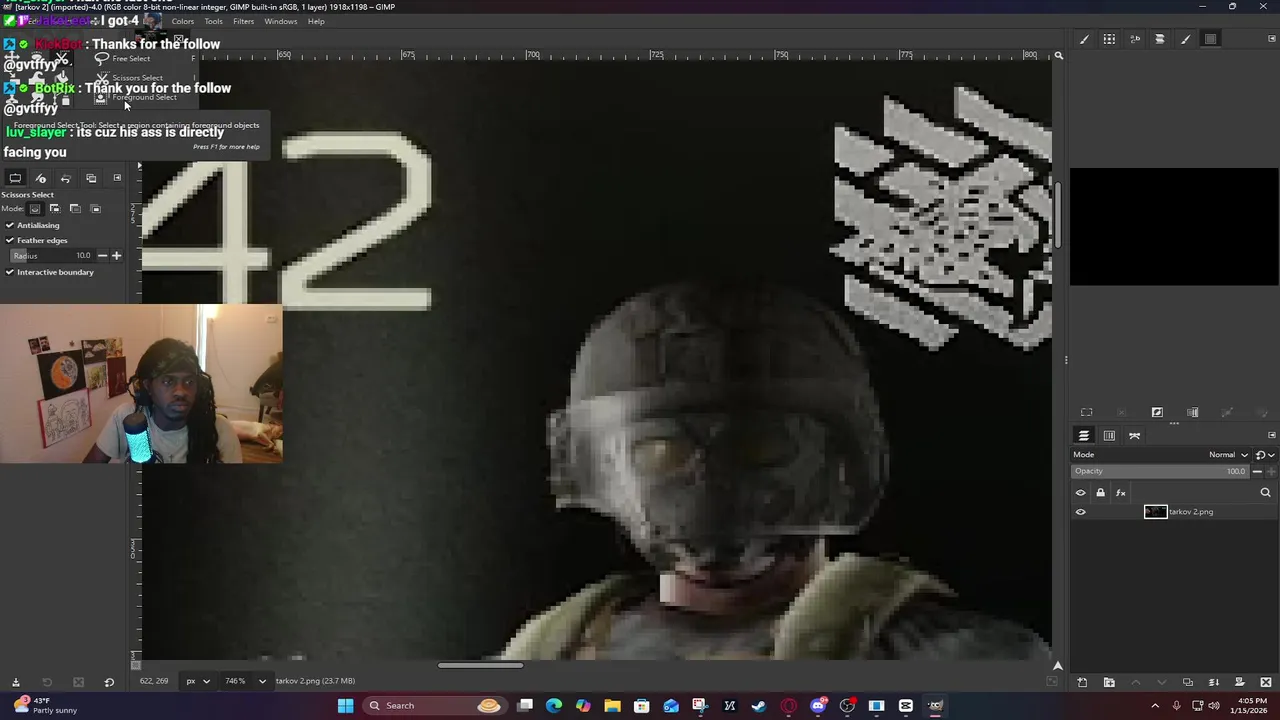Click the zoom magnifier at ruler corner
This screenshot has height=720, width=1280.
(x=1059, y=56)
